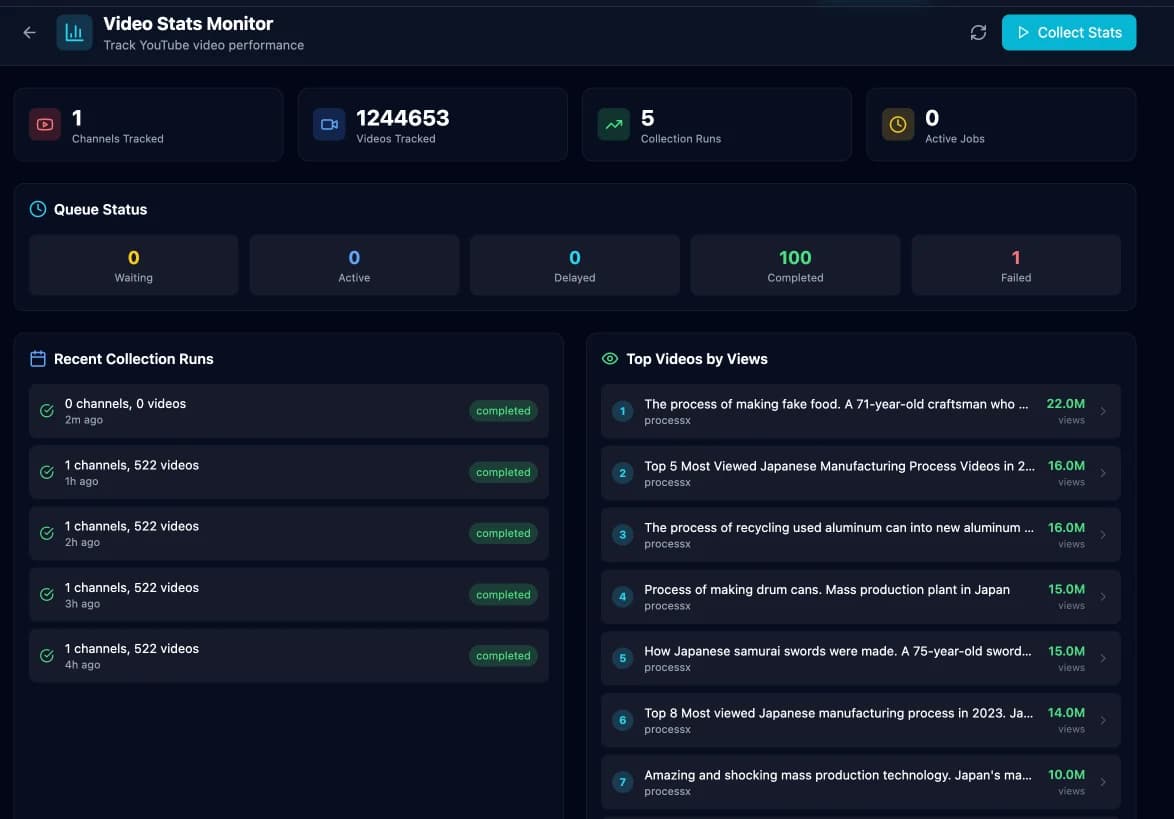Open 'Top 8 Most viewed Japanese manufacturing' video
Screen dimensions: 1174x819
pos(860,720)
